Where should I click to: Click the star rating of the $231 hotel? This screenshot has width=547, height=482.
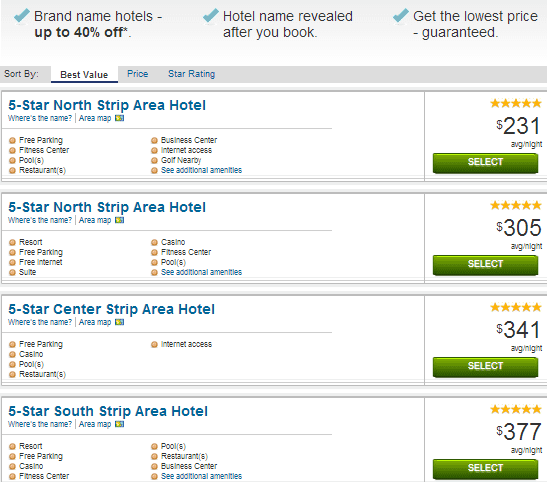pyautogui.click(x=516, y=103)
